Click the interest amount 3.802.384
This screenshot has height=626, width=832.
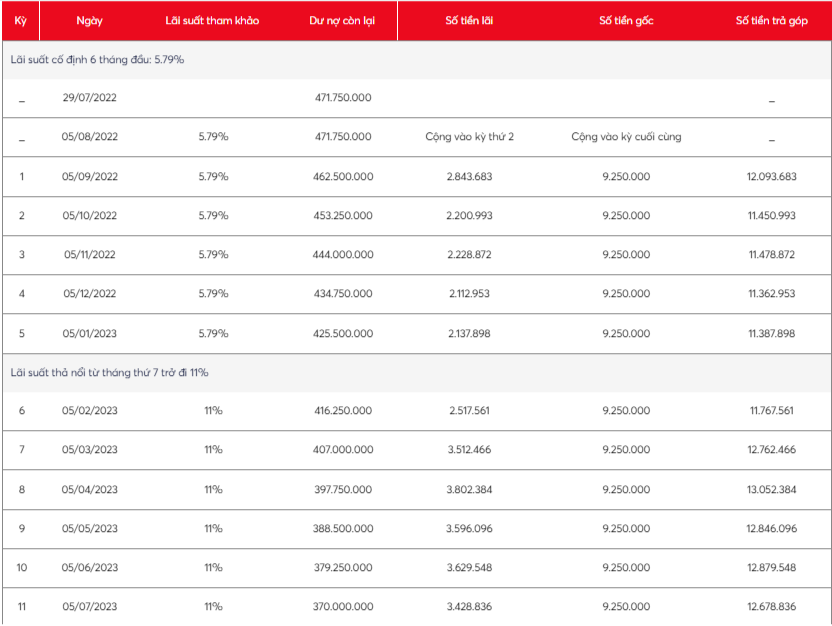pyautogui.click(x=469, y=490)
